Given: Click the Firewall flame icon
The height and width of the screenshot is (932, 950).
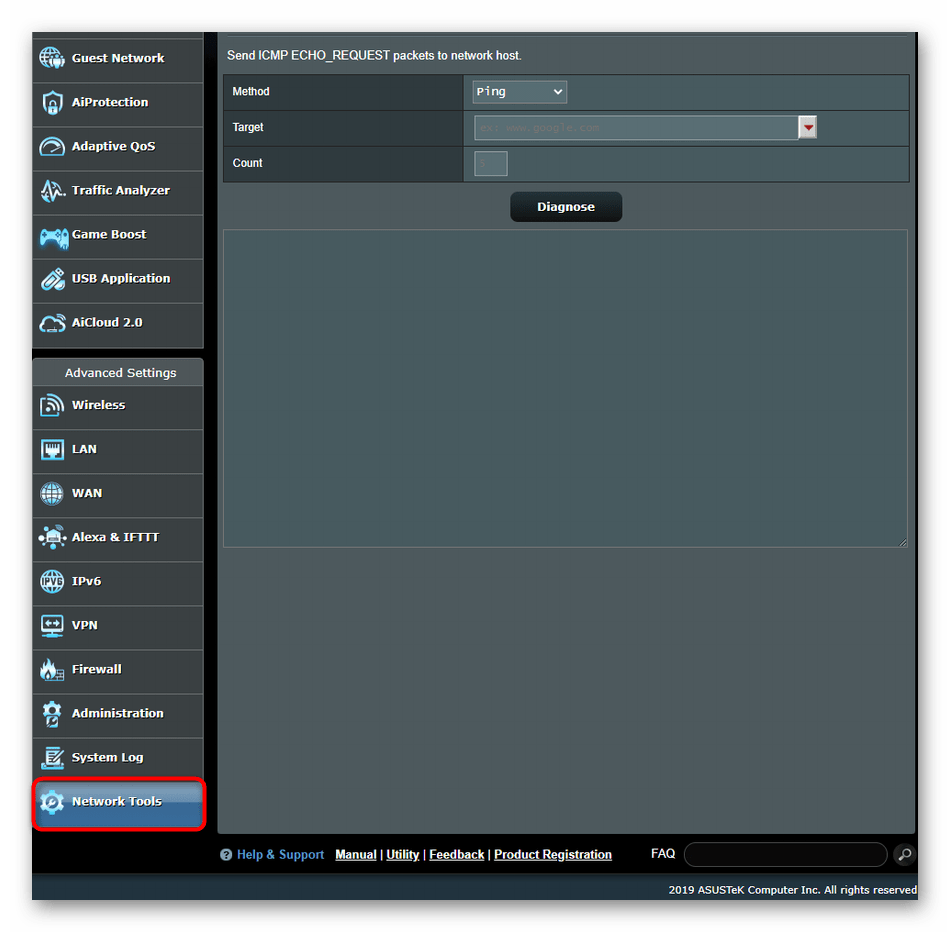Looking at the screenshot, I should pos(52,670).
